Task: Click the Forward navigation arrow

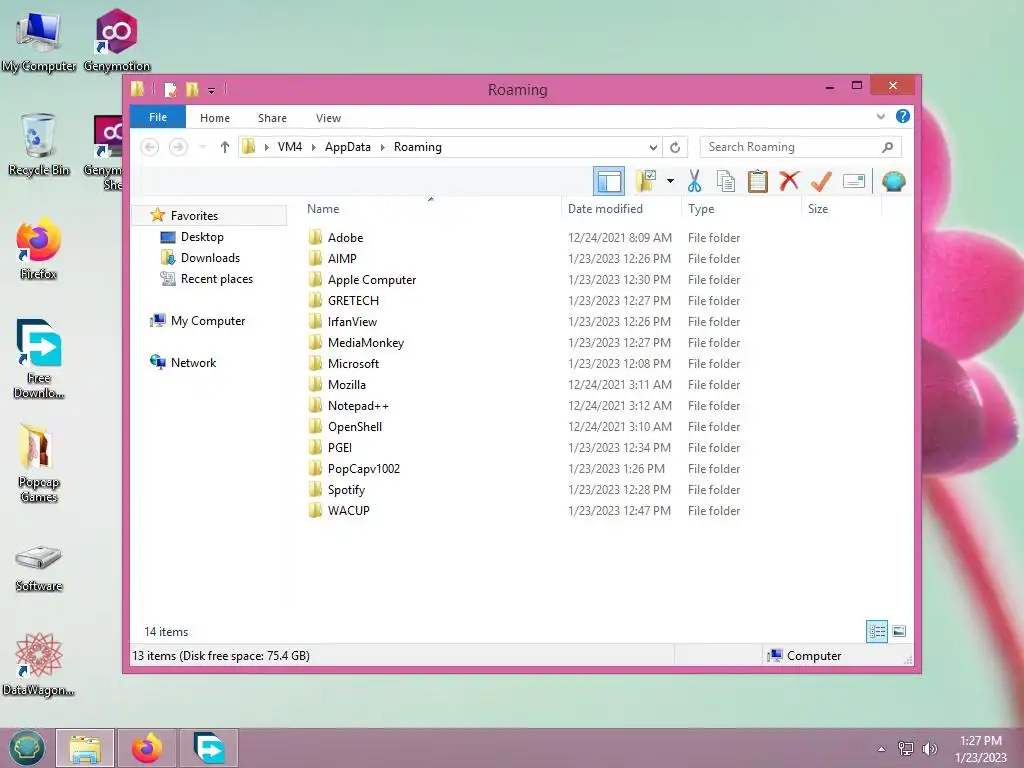Action: click(178, 147)
